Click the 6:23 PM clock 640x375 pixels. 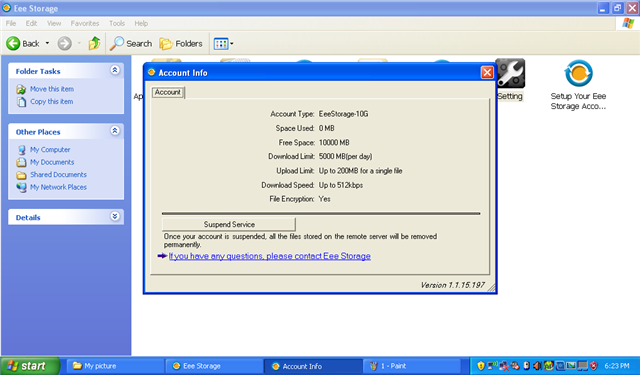pos(617,366)
